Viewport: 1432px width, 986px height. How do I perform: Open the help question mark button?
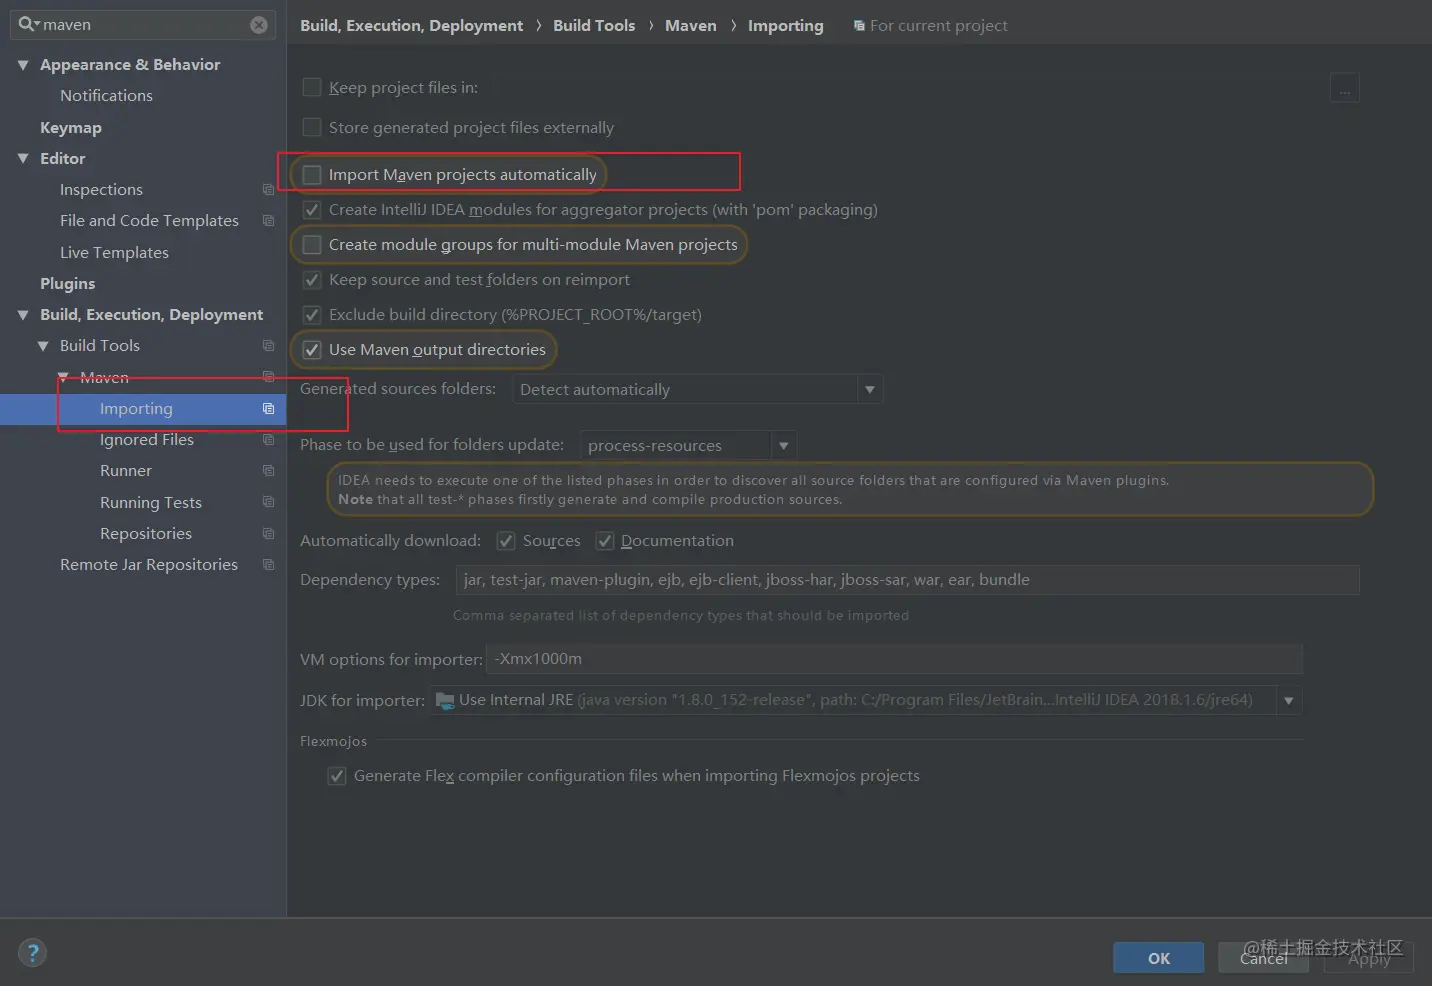click(32, 953)
